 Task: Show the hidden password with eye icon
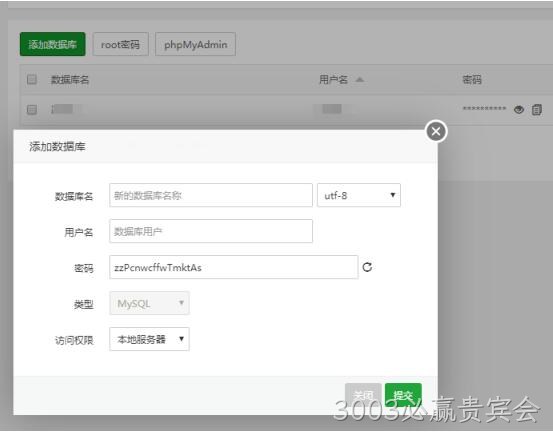(x=519, y=110)
